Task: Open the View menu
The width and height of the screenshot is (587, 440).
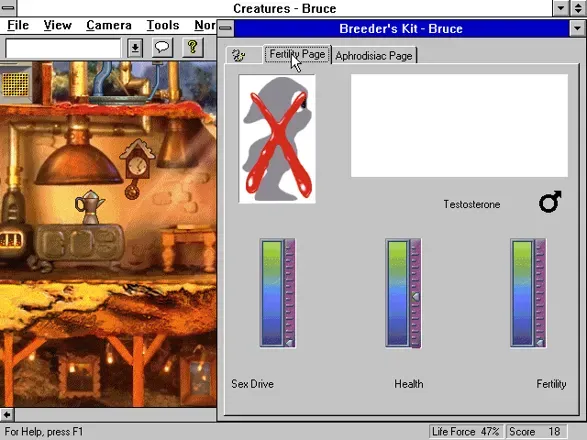Action: point(57,25)
